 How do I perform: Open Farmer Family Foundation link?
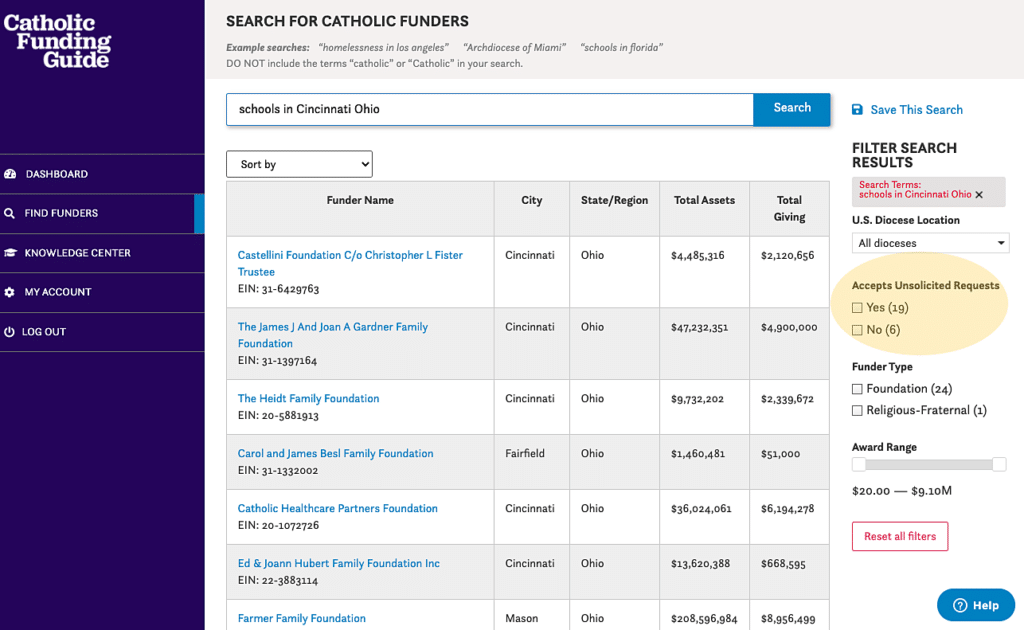[302, 618]
